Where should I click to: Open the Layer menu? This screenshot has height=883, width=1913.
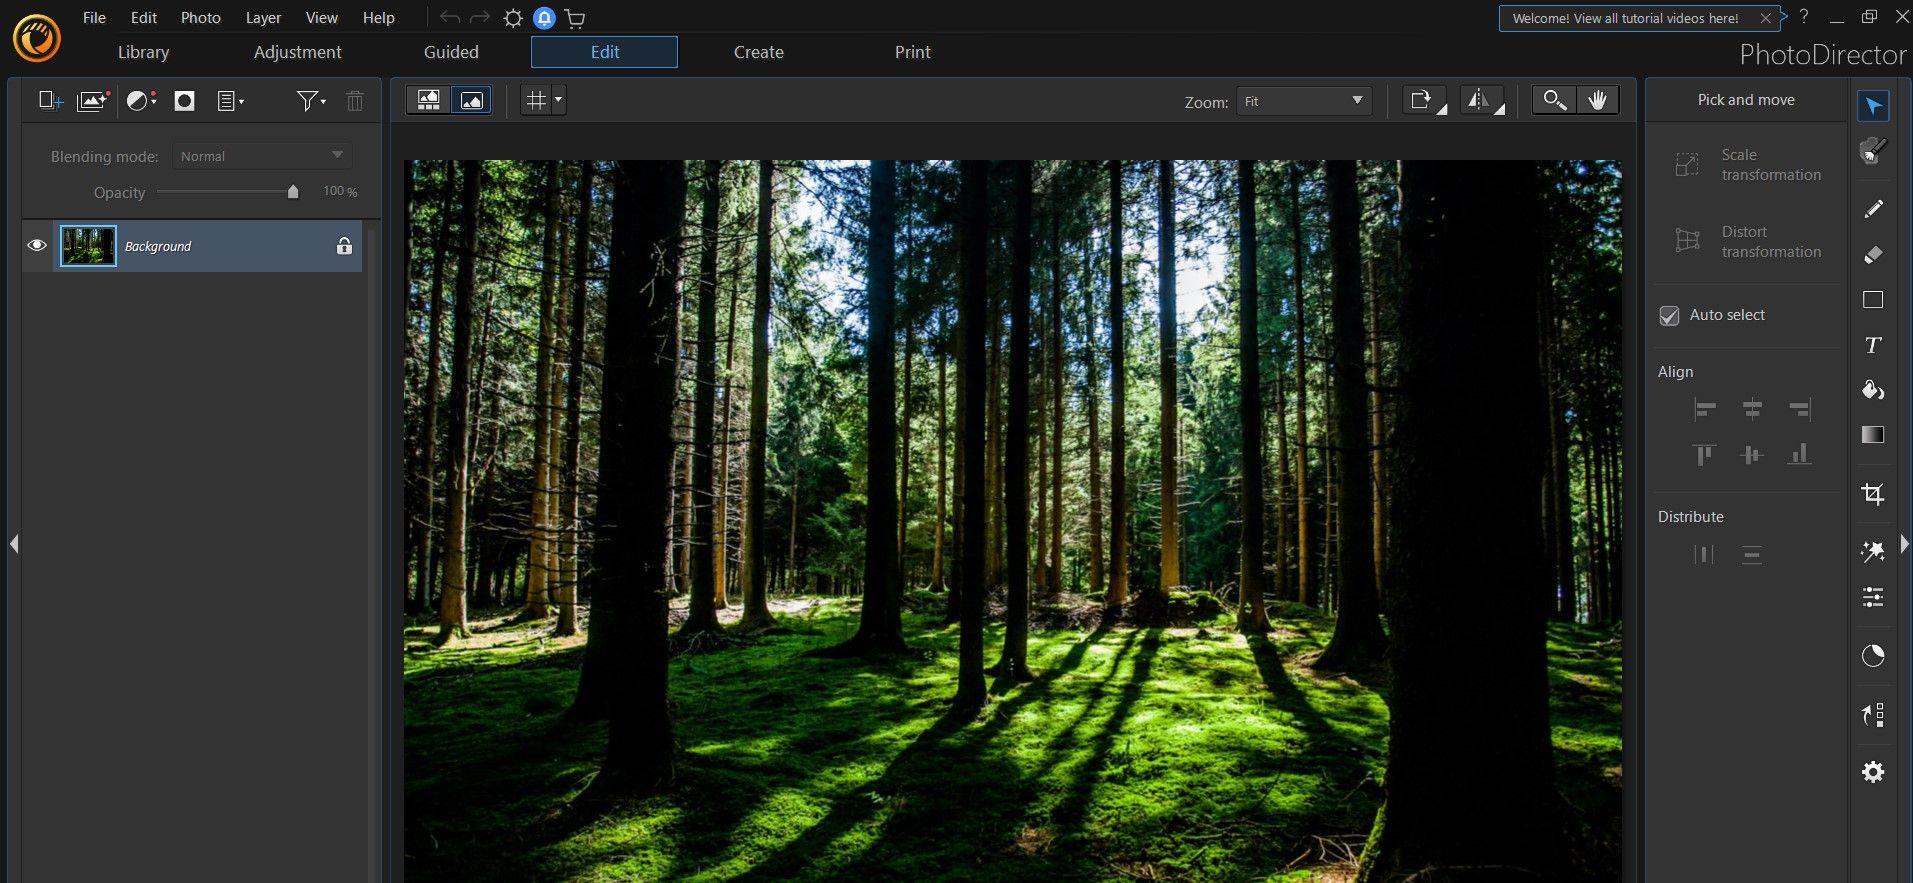point(263,18)
